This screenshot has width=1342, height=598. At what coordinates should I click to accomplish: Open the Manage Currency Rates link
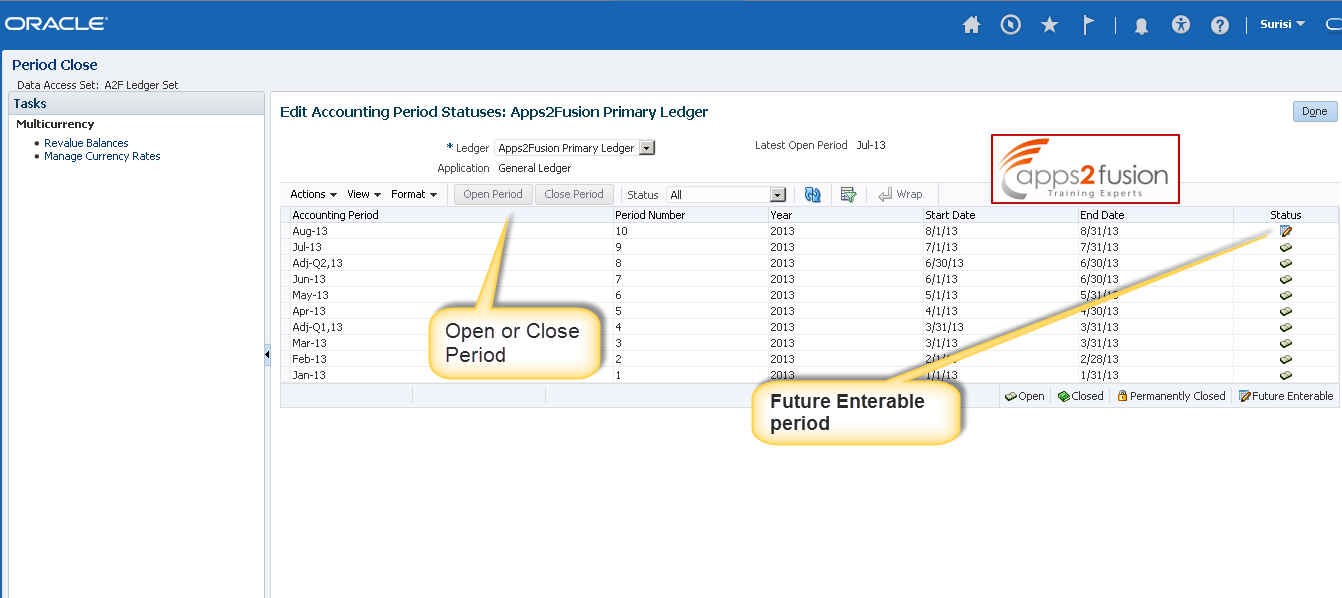tap(102, 156)
